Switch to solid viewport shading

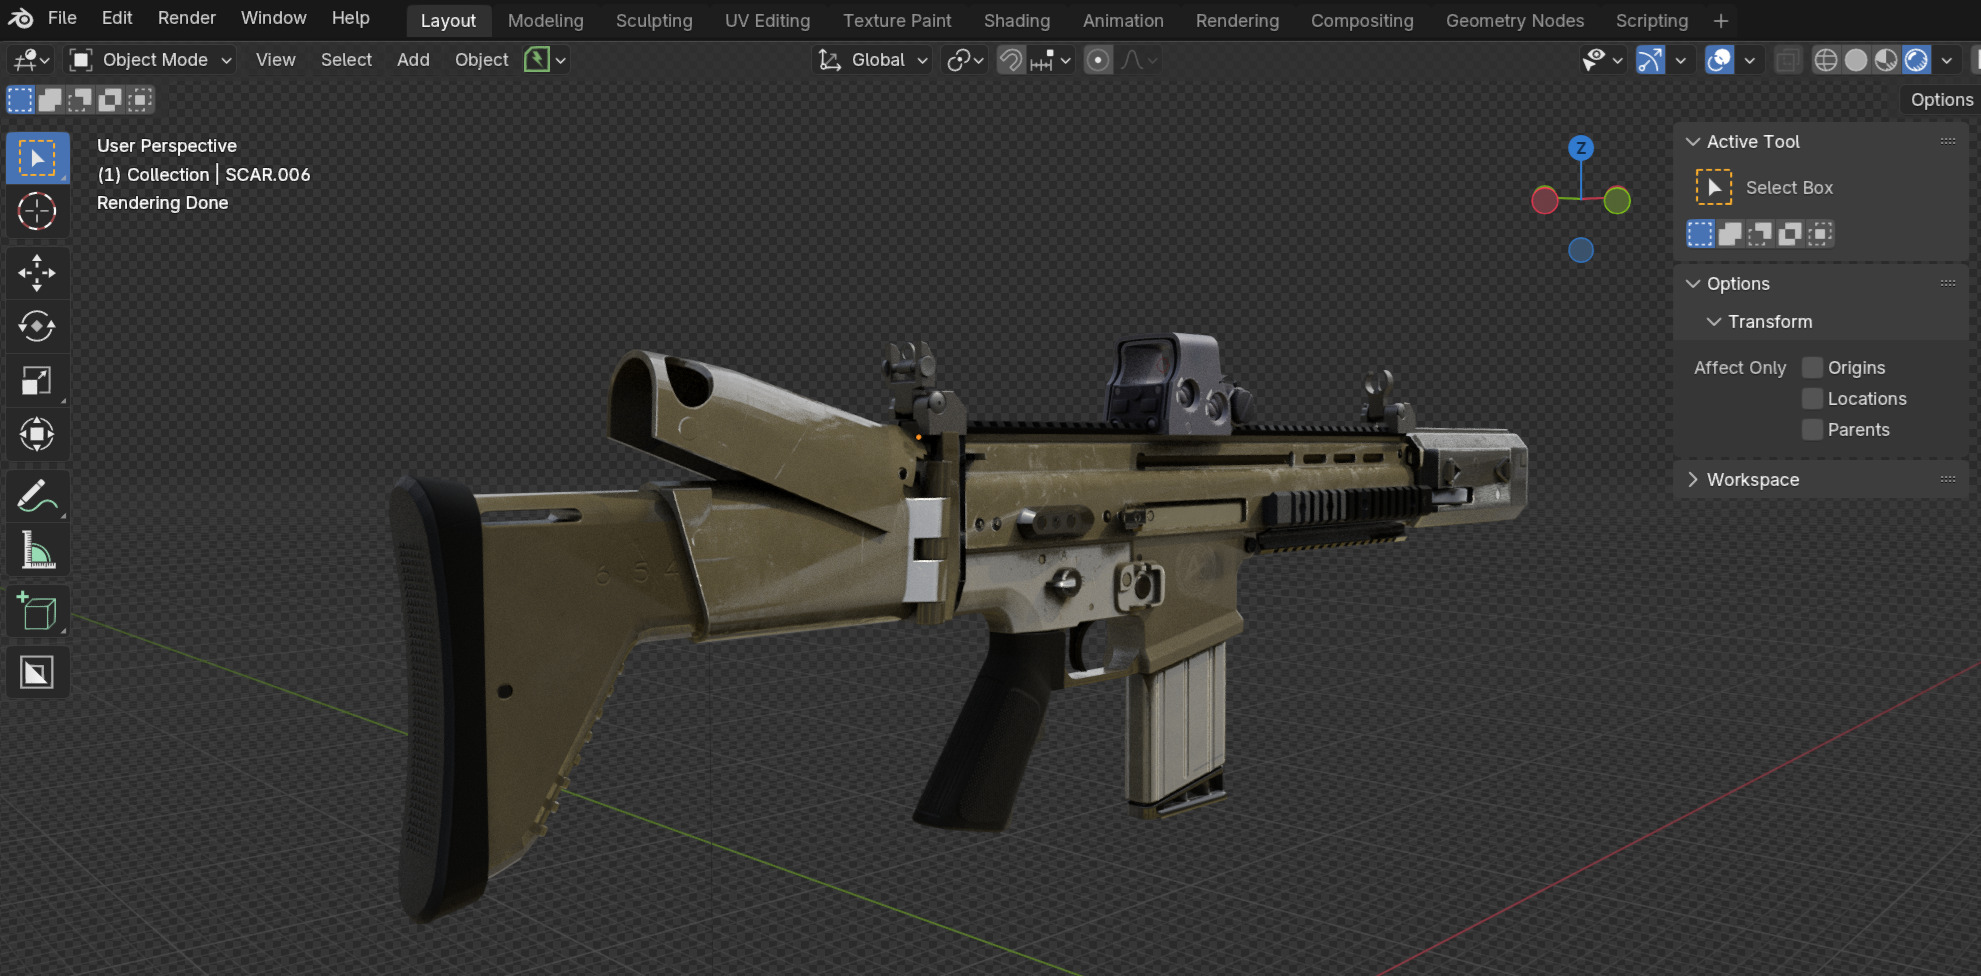(x=1856, y=60)
